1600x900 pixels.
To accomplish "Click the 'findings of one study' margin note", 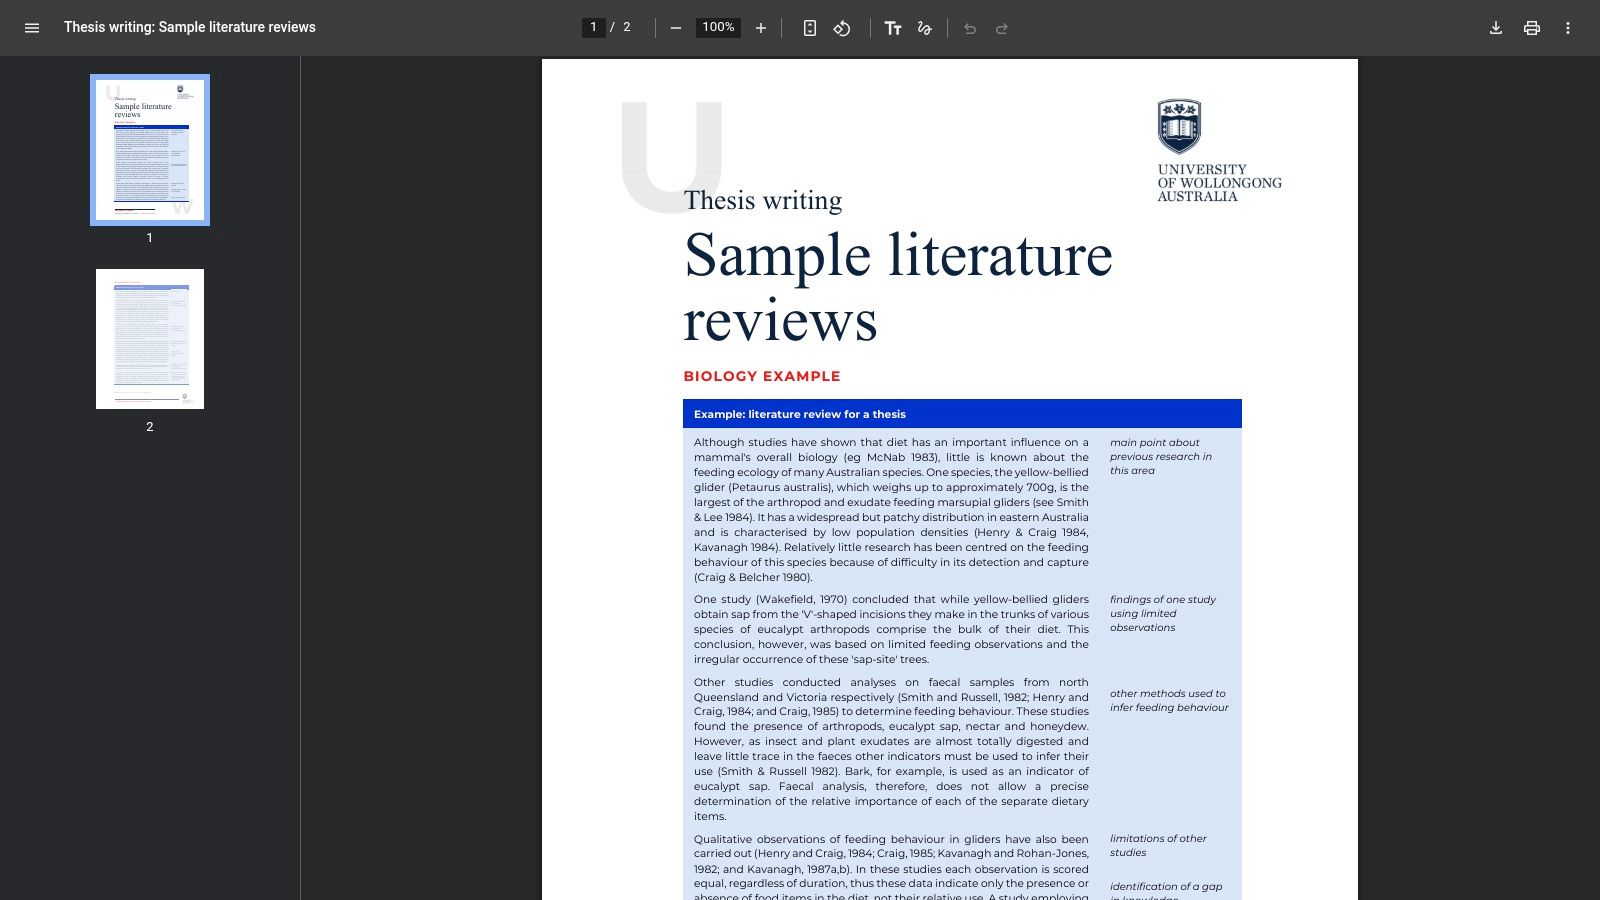I will (x=1163, y=613).
